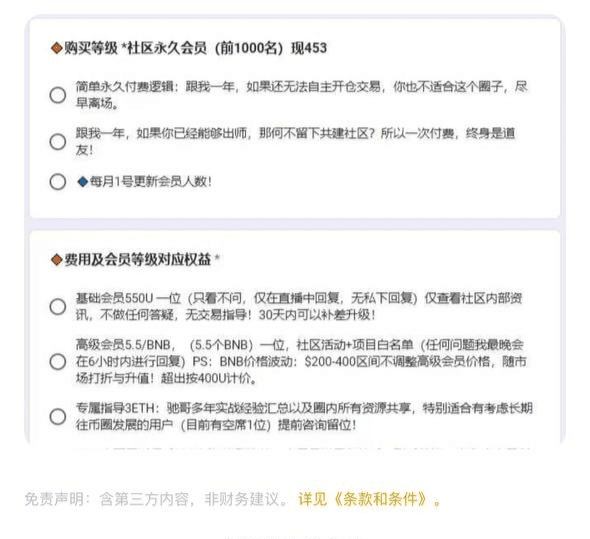Open the 条款和条件 link
Image resolution: width=590 pixels, height=539 pixels.
tap(380, 499)
